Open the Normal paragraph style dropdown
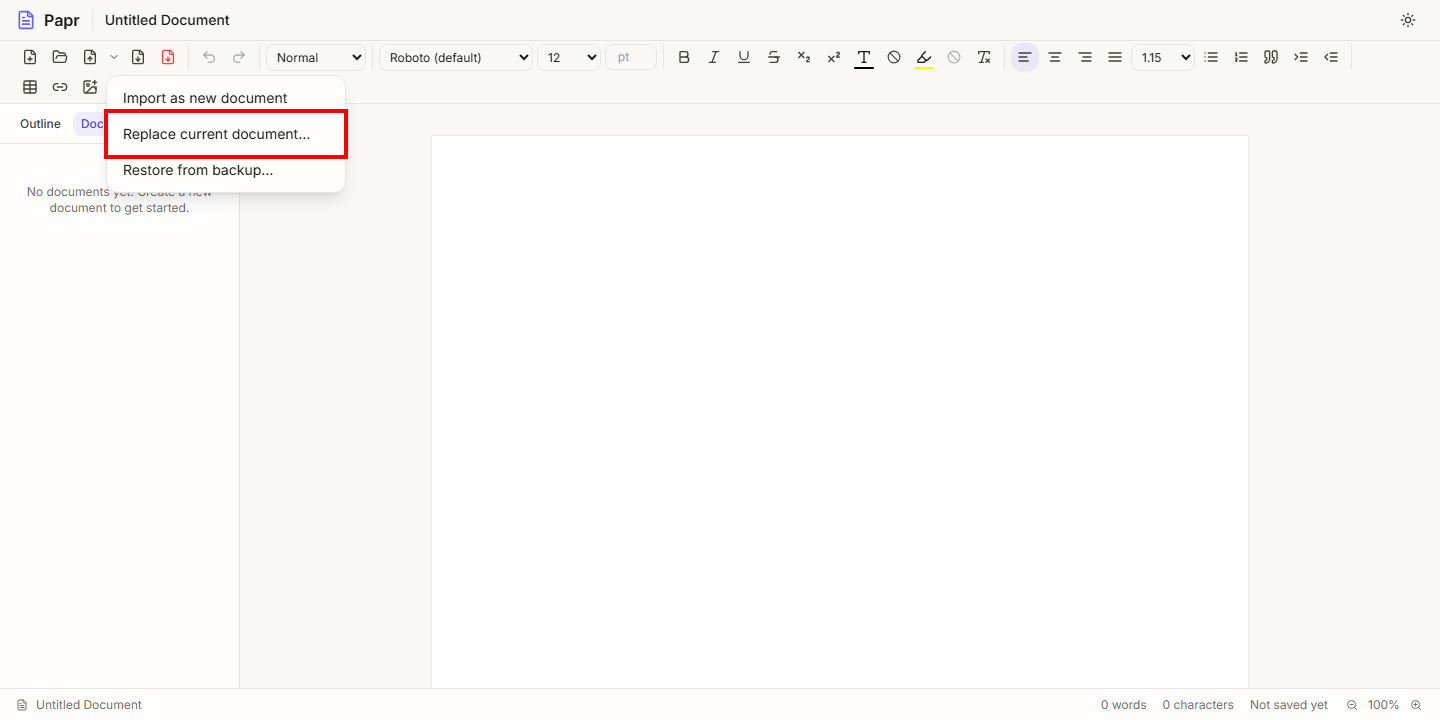This screenshot has height=720, width=1440. [316, 57]
